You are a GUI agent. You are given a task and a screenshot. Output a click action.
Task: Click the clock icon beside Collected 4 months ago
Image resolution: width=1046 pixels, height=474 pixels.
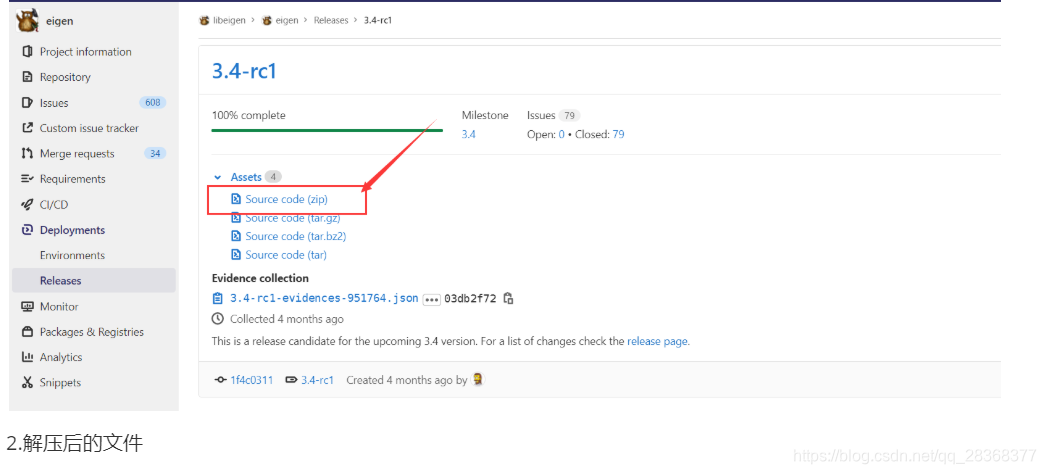tap(217, 319)
